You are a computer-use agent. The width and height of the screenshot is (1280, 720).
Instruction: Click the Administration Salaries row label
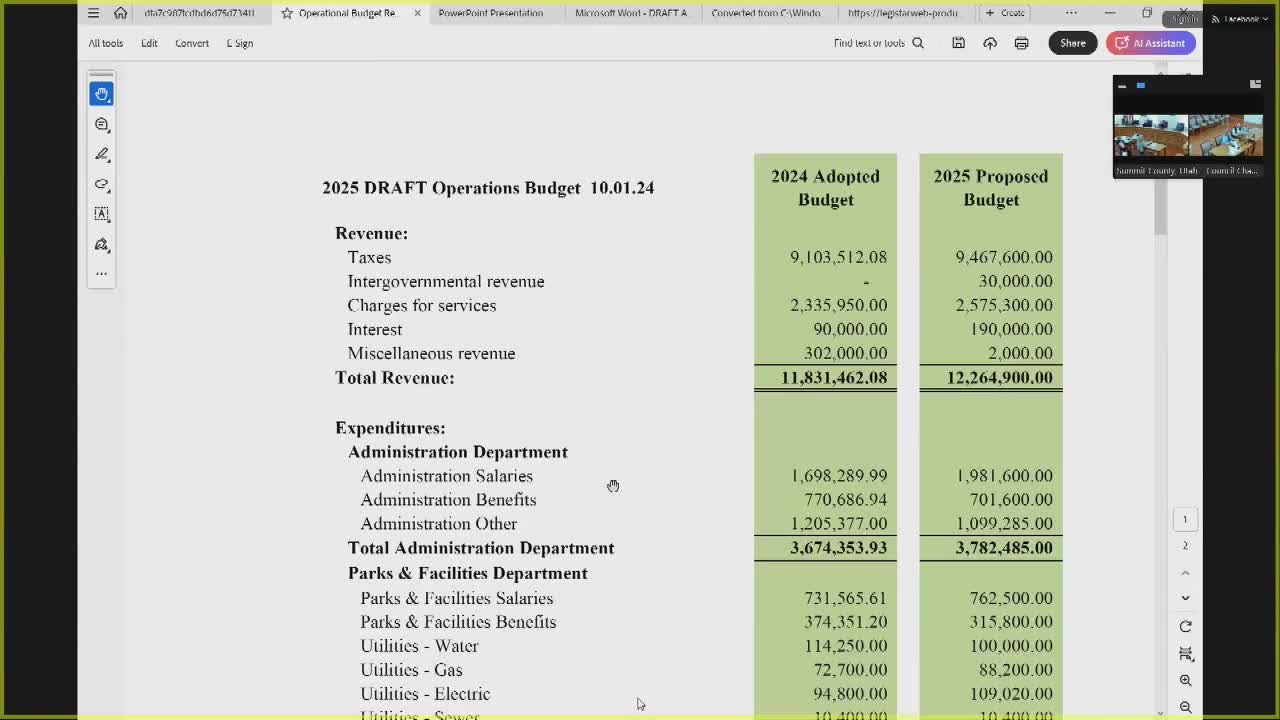[x=447, y=476]
